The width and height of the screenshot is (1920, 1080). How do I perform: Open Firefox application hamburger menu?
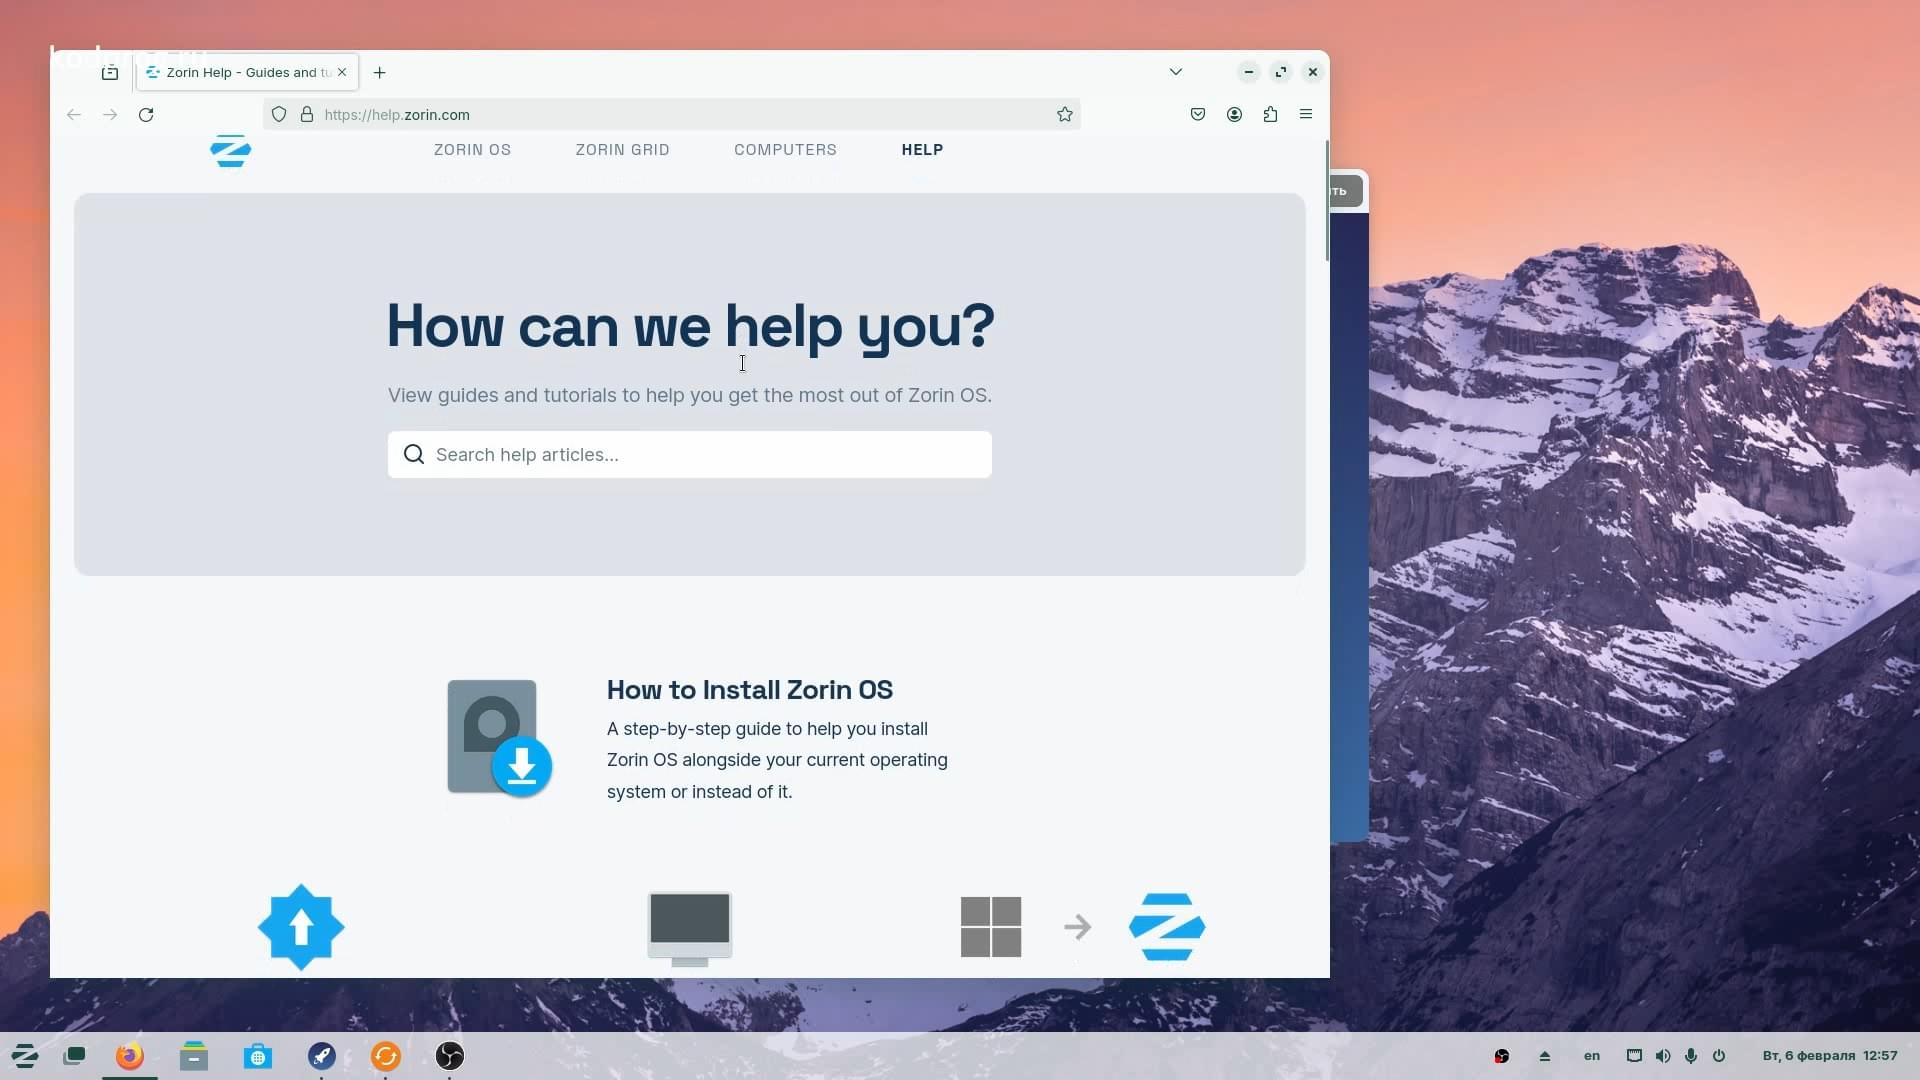(1306, 115)
